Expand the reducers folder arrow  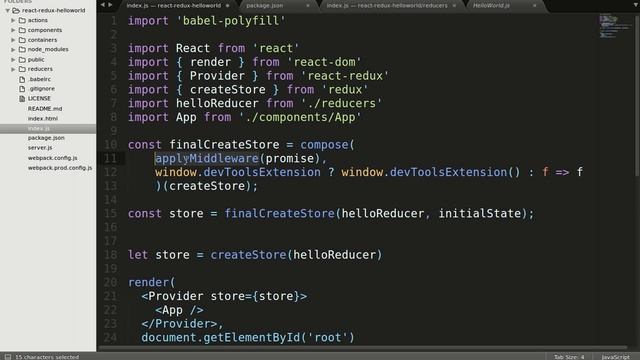click(x=13, y=69)
